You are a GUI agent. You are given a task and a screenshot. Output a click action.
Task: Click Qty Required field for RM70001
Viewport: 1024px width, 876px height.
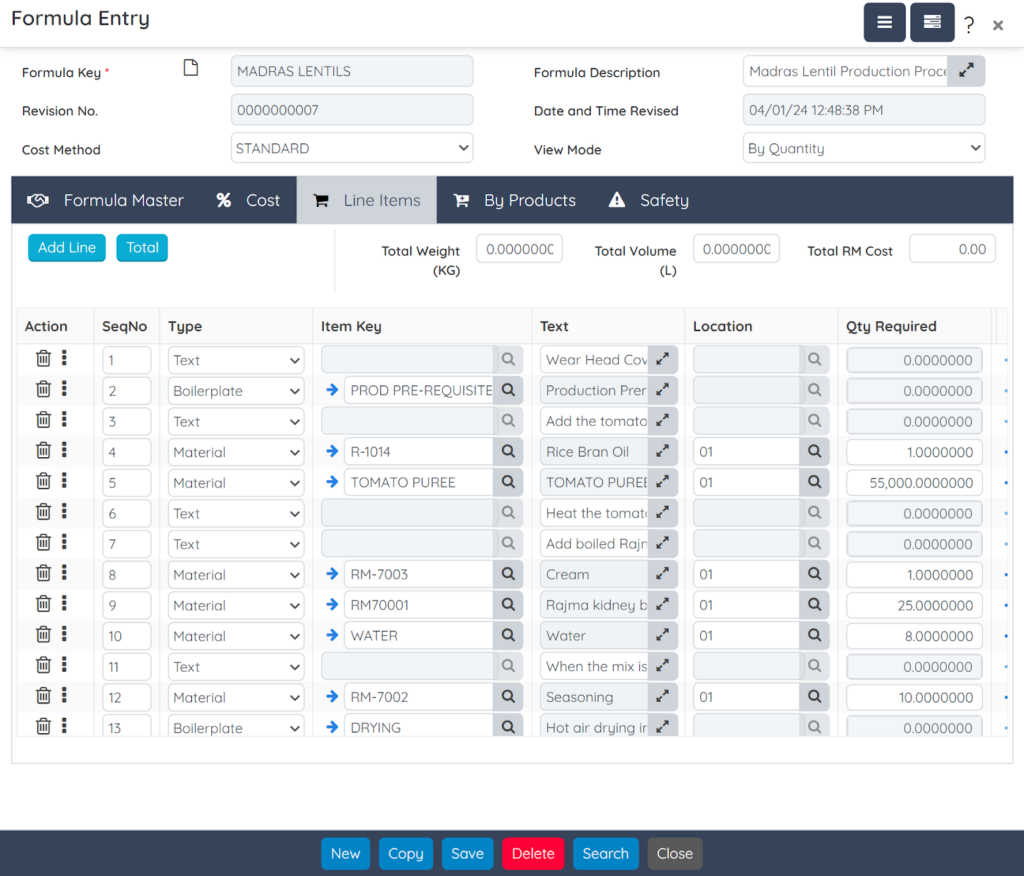click(x=914, y=606)
